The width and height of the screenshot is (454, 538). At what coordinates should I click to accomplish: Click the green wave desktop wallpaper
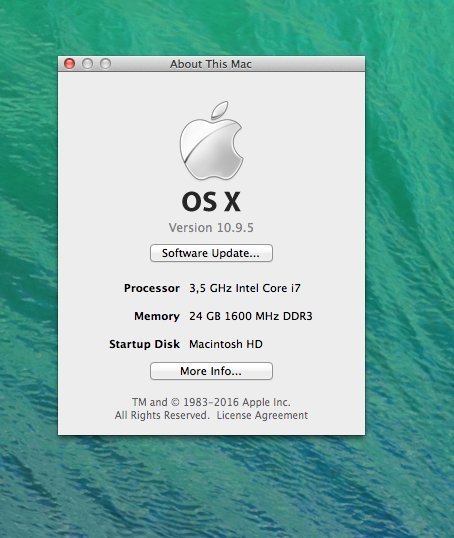point(408,240)
